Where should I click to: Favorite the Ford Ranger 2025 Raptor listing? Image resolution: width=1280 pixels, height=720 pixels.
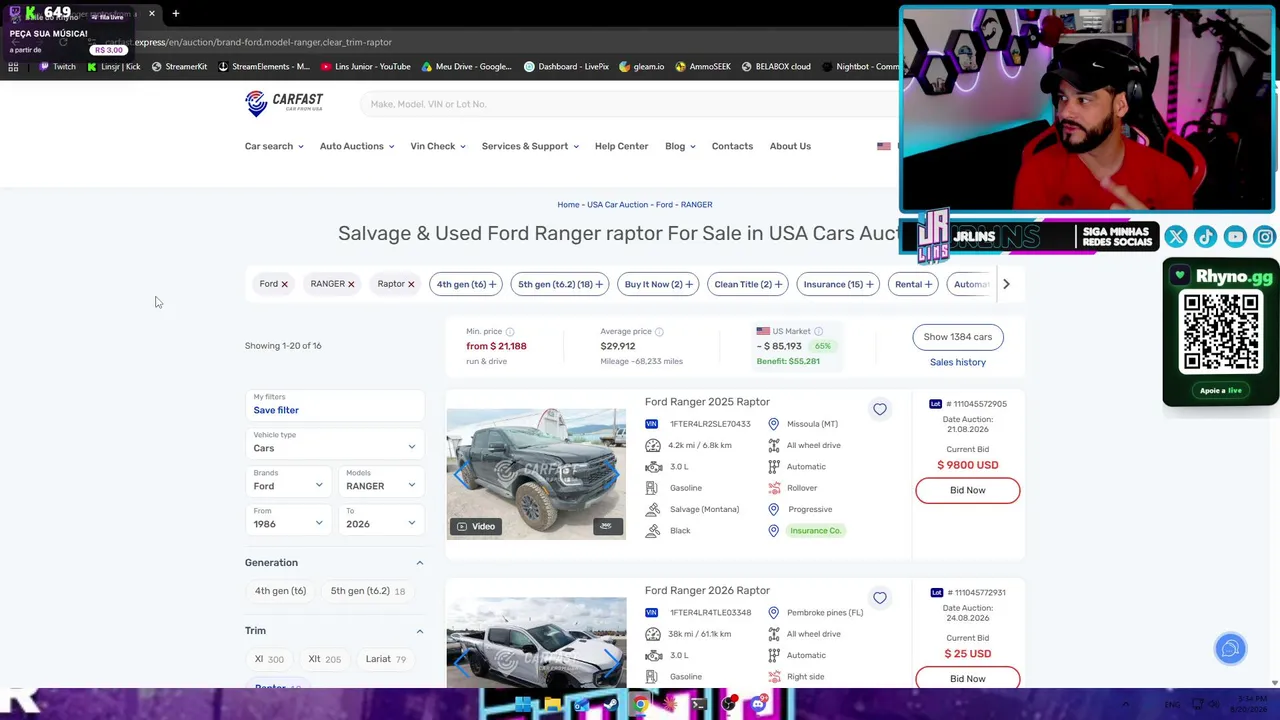[x=880, y=409]
